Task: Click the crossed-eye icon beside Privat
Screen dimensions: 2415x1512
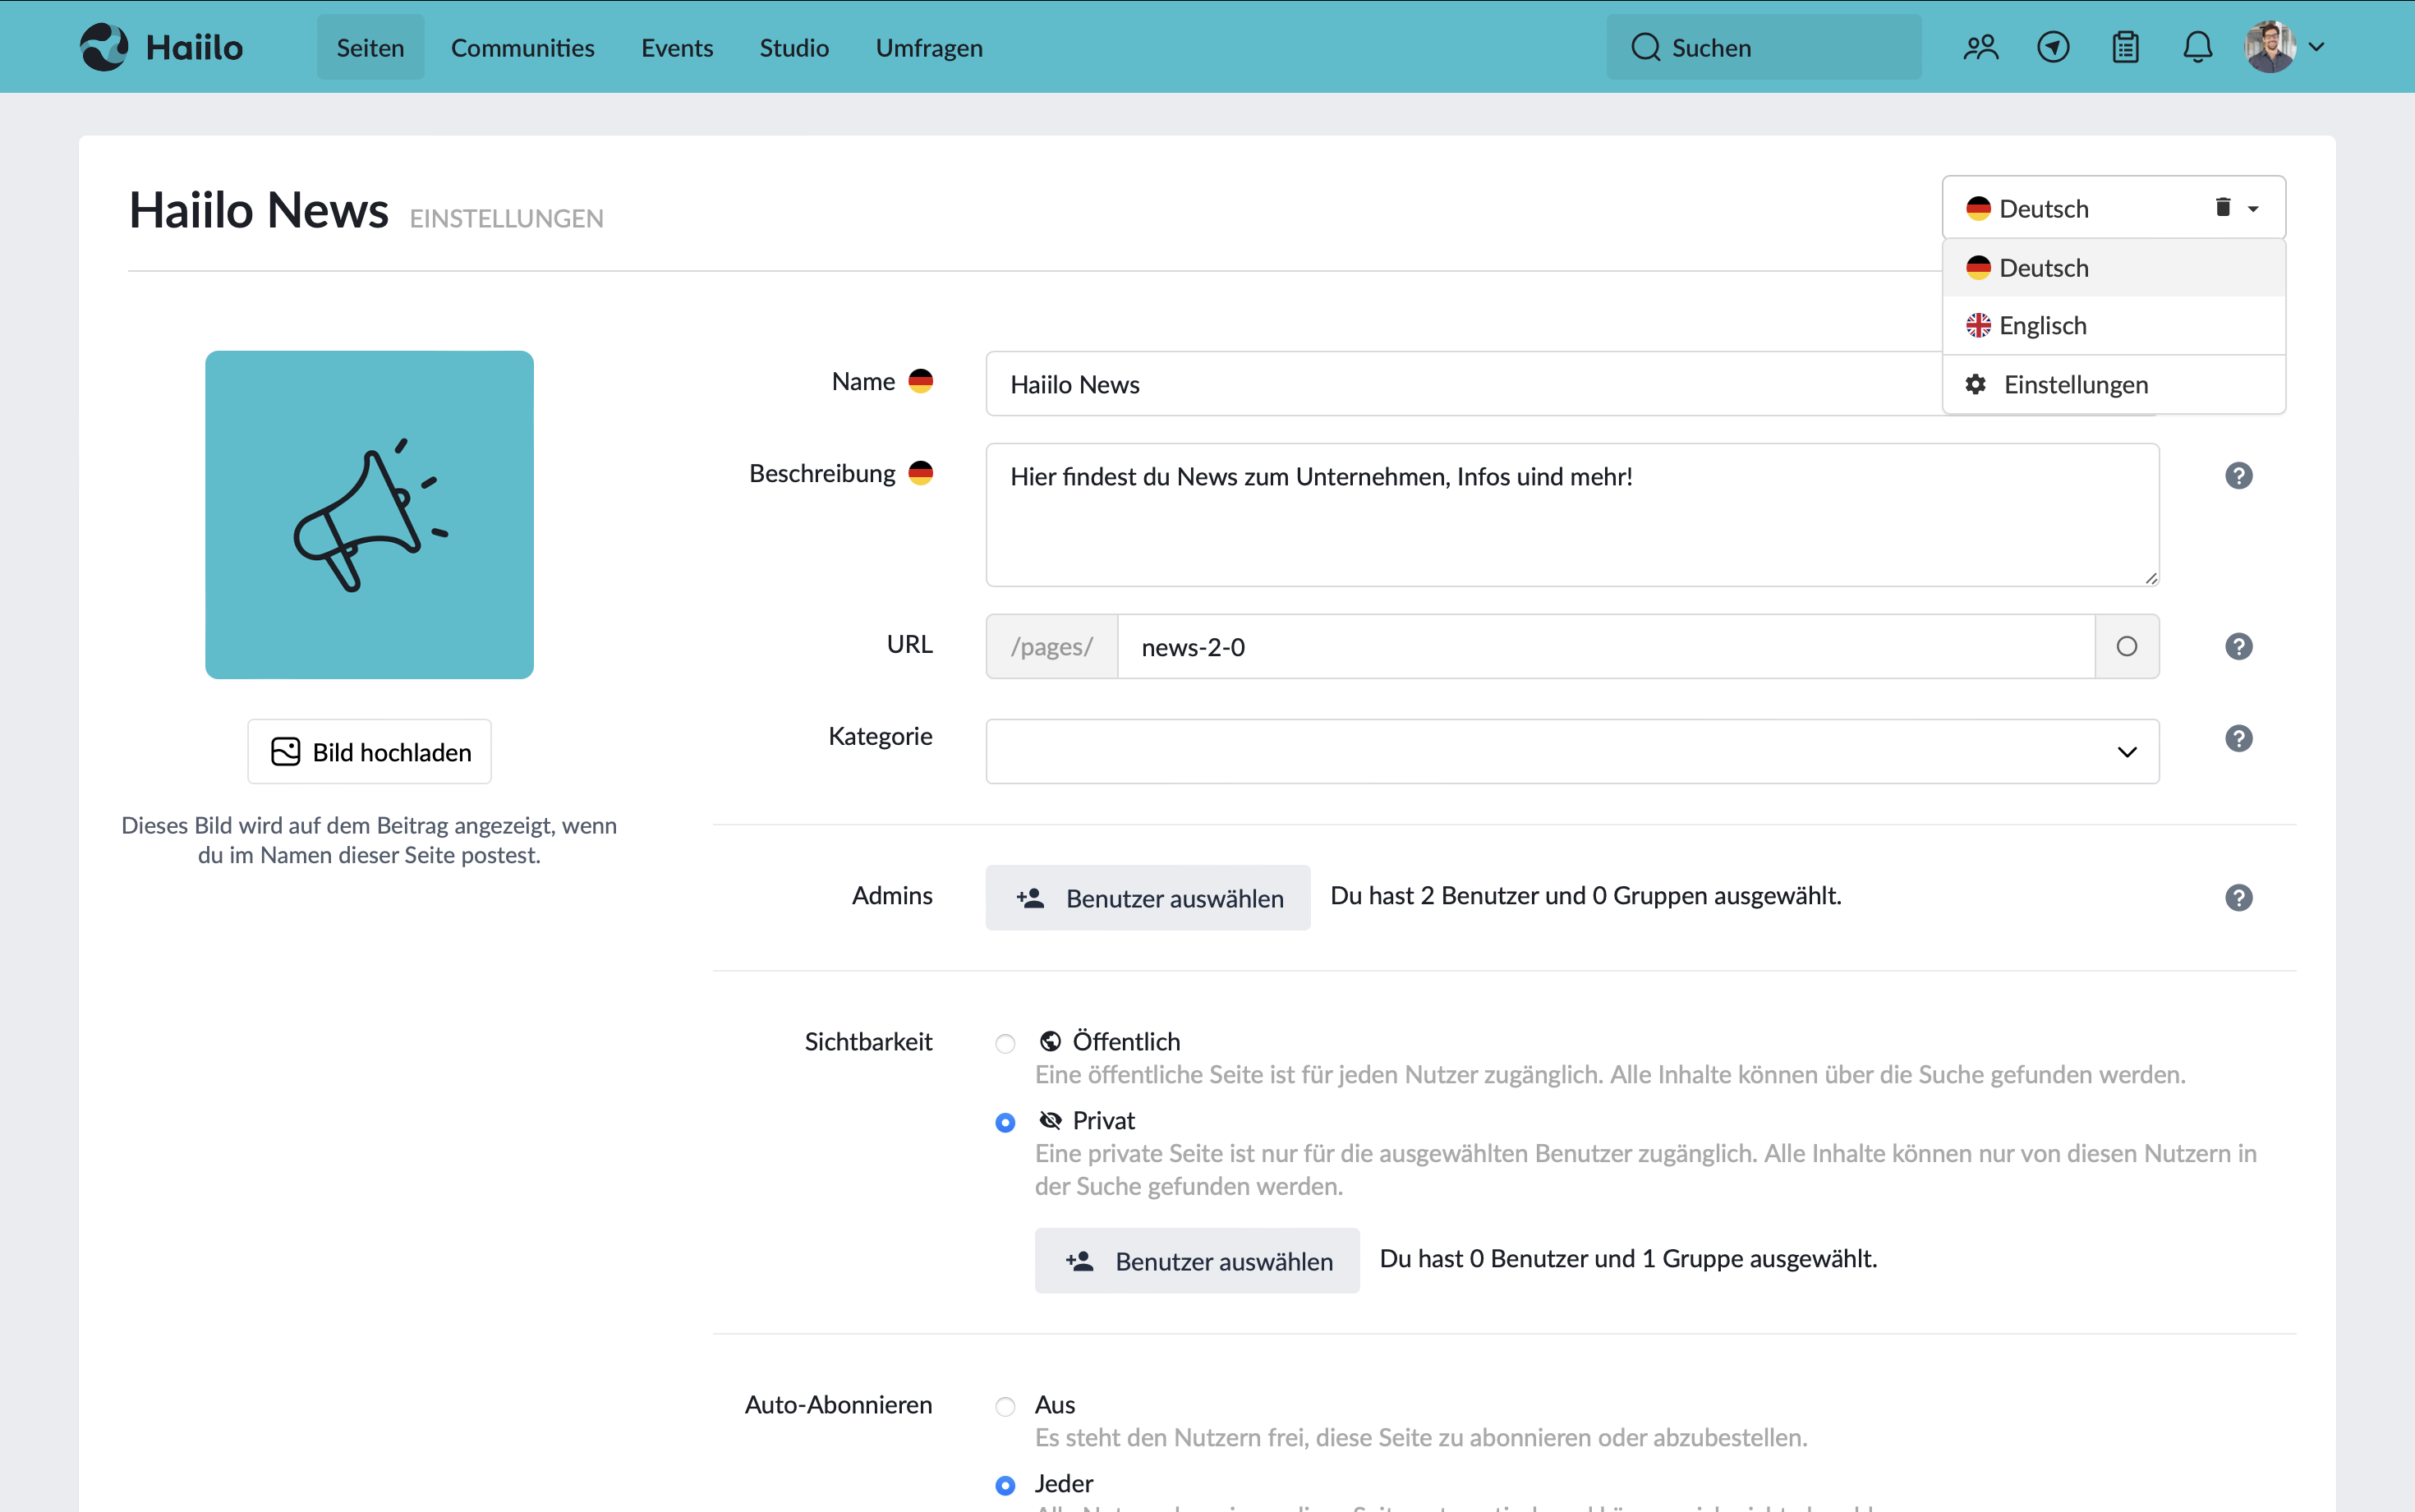Action: pyautogui.click(x=1050, y=1120)
